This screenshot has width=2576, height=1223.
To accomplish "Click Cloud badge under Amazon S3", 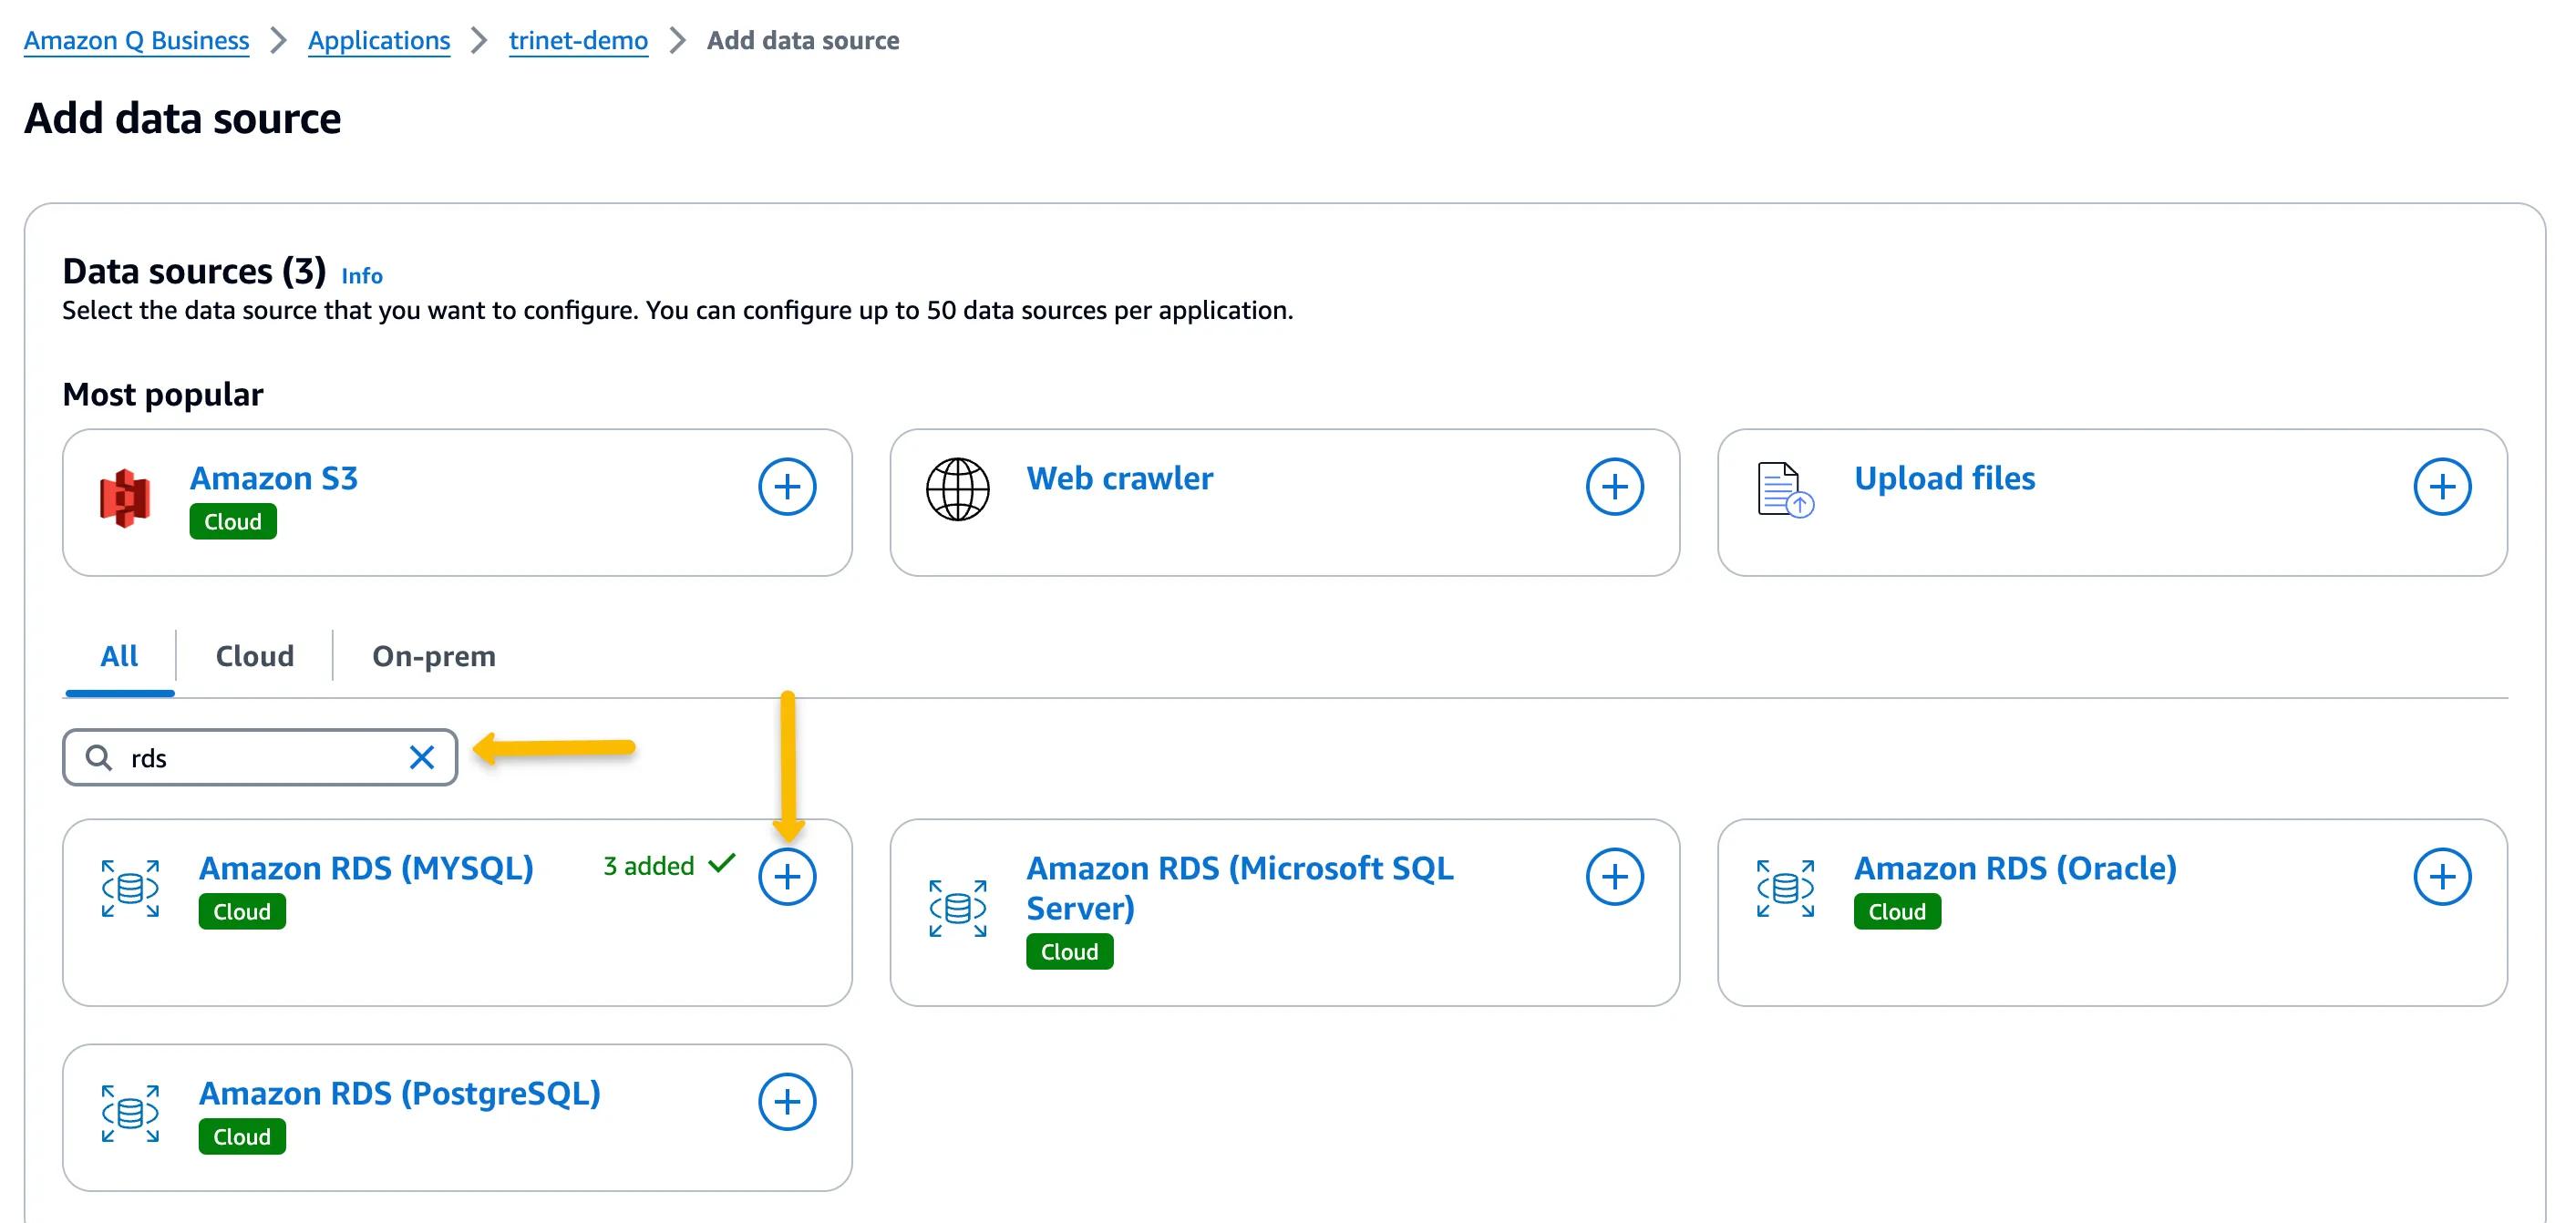I will coord(233,522).
